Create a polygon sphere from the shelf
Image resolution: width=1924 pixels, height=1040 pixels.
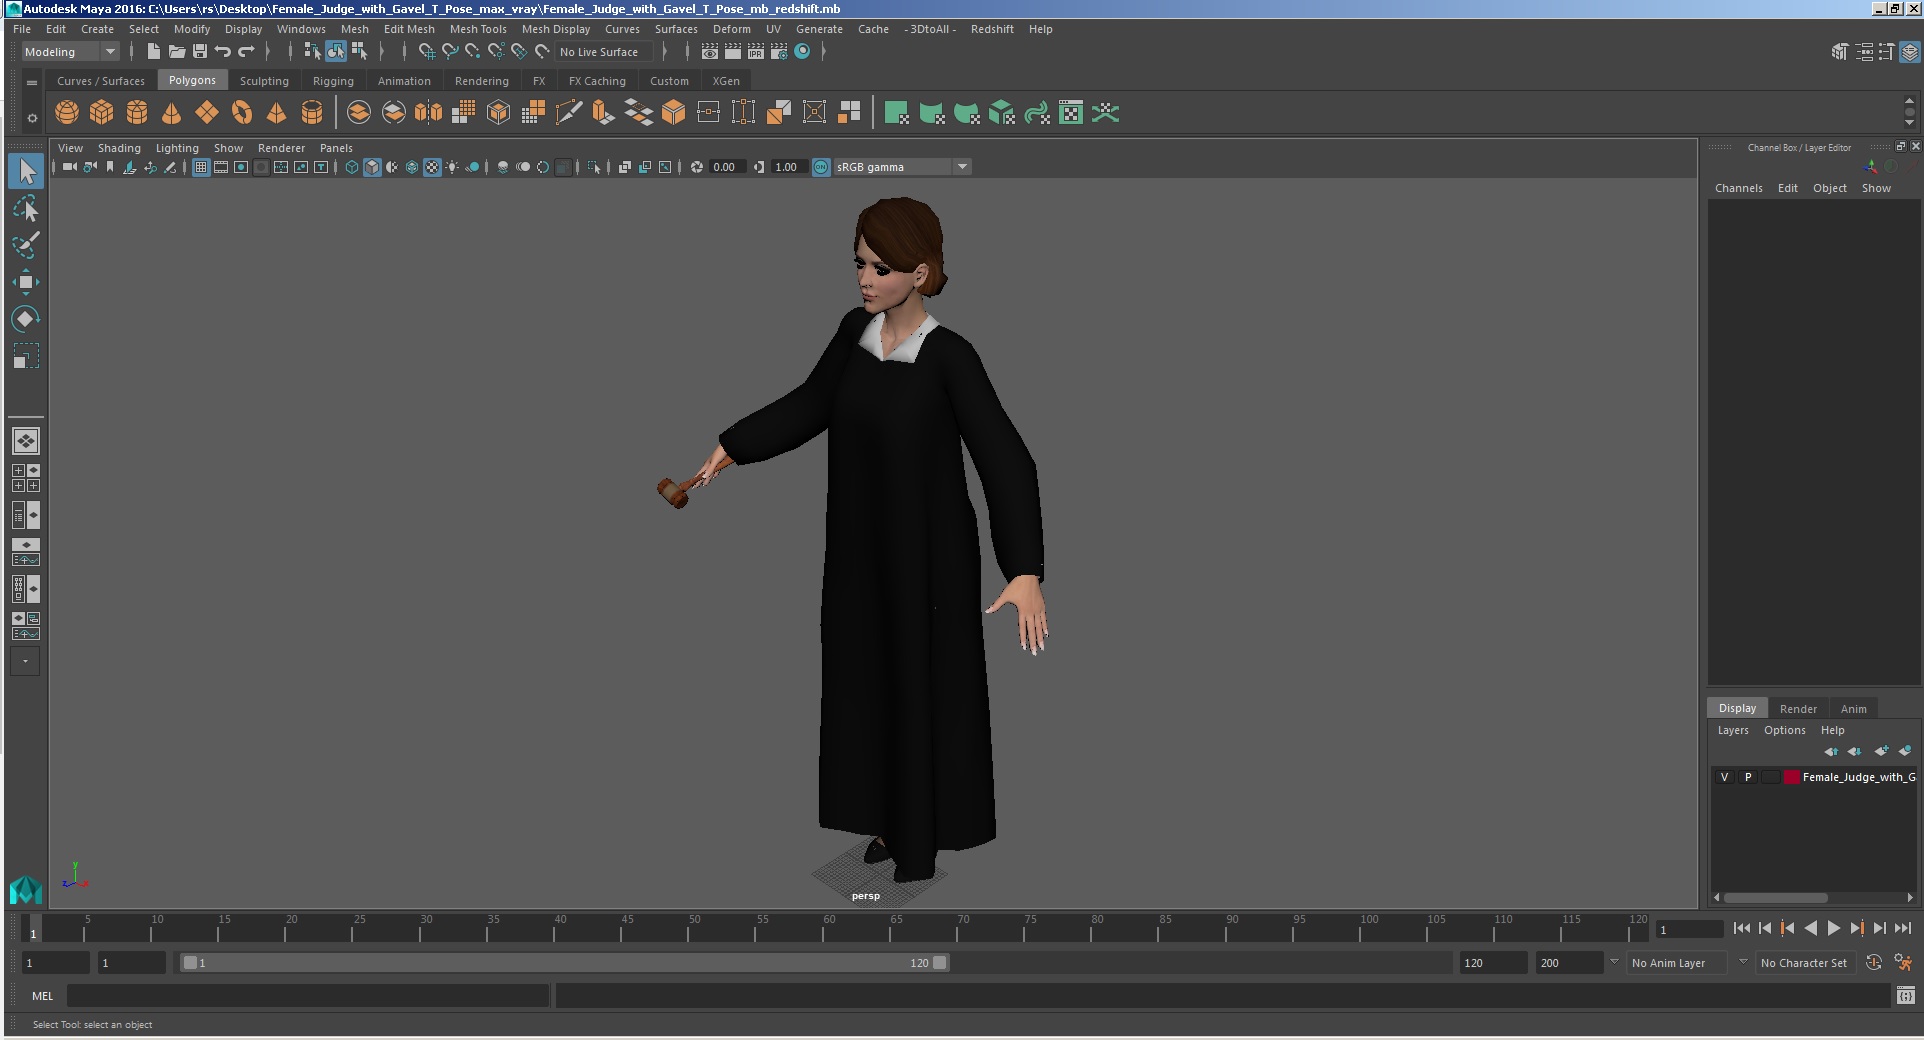(x=67, y=113)
